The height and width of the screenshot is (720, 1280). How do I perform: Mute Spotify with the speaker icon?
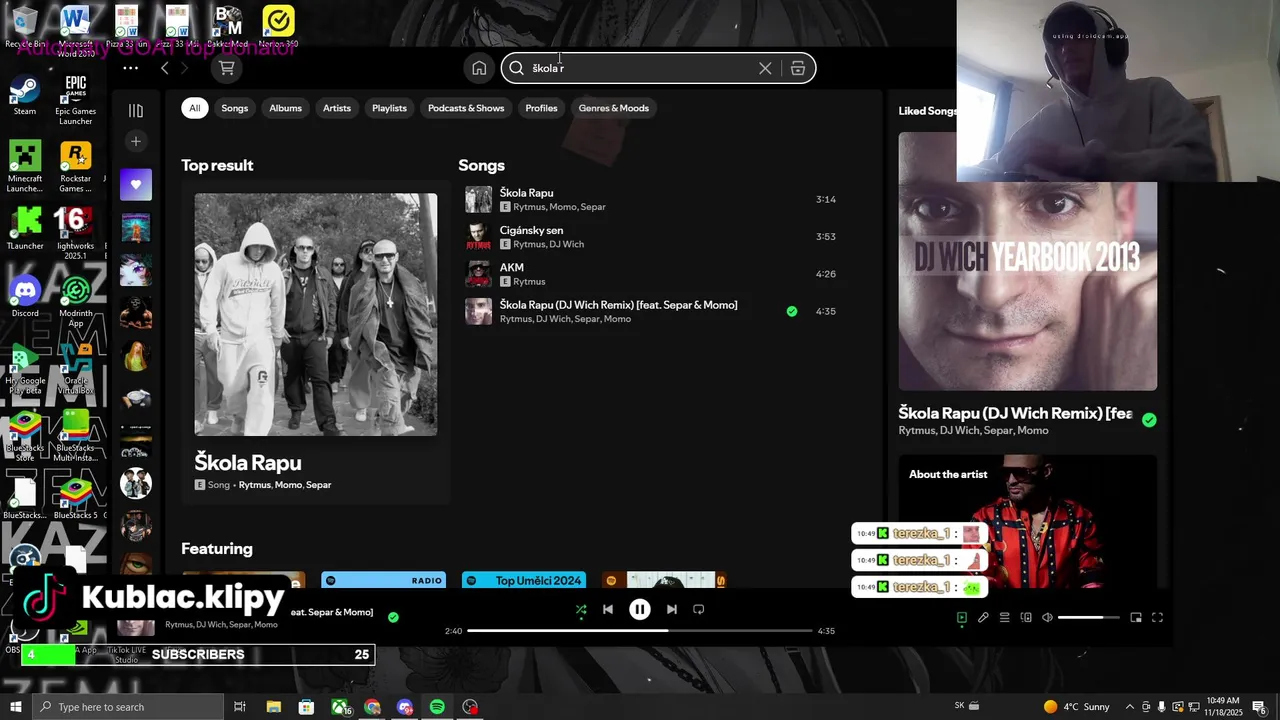(x=1047, y=618)
